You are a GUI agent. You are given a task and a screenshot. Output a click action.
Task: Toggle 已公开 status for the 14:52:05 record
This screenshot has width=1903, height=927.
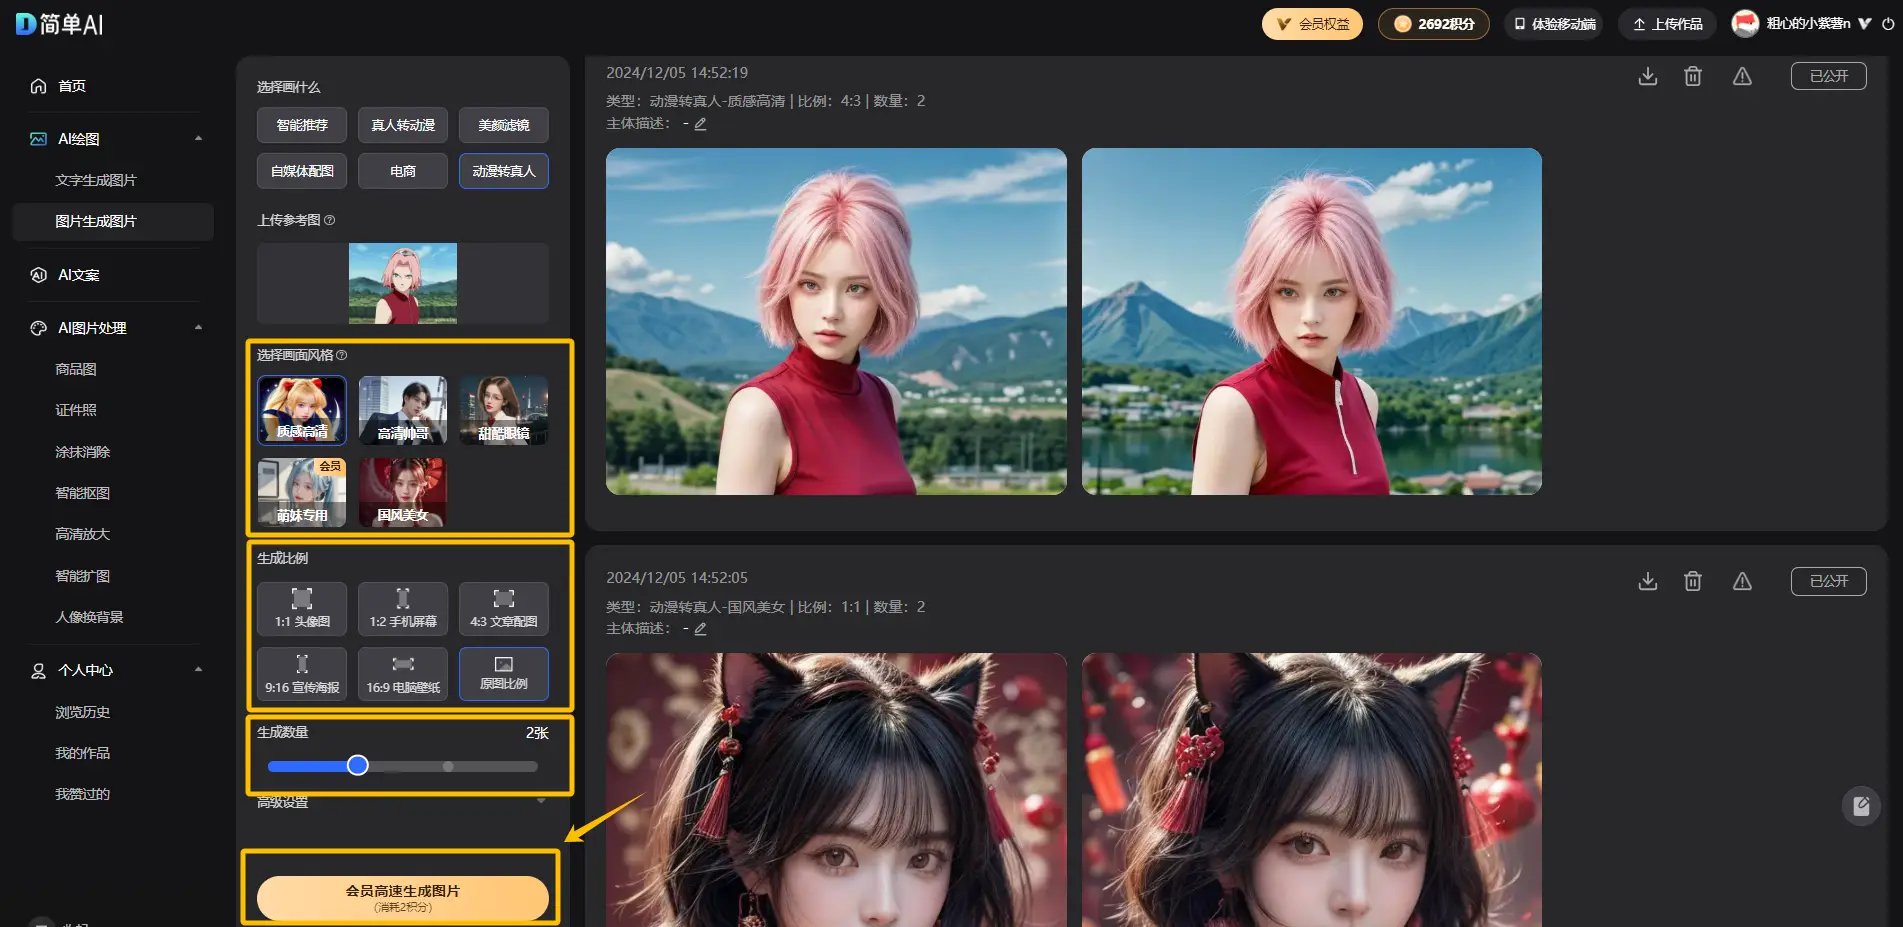1828,581
